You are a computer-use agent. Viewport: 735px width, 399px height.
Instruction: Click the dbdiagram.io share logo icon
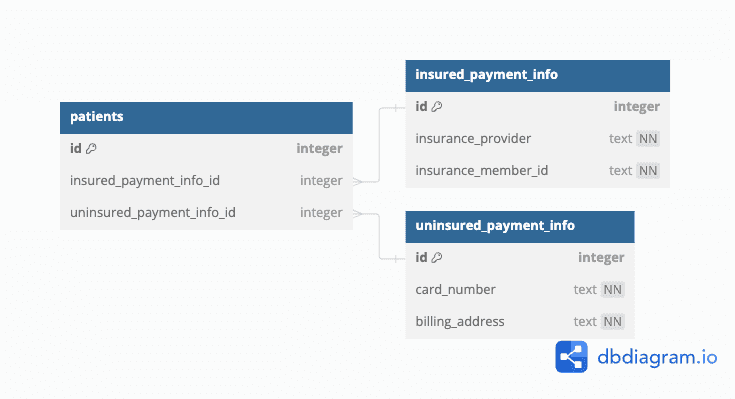[571, 357]
